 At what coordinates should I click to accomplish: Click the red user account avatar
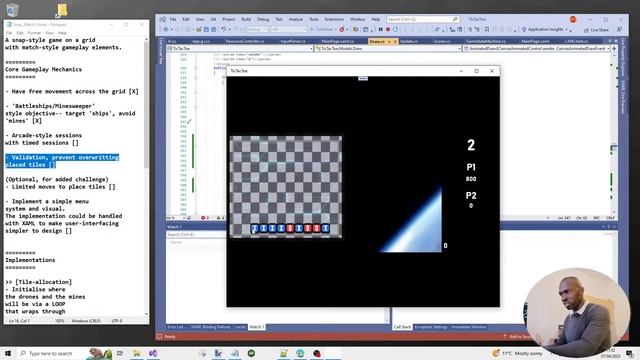coord(573,19)
